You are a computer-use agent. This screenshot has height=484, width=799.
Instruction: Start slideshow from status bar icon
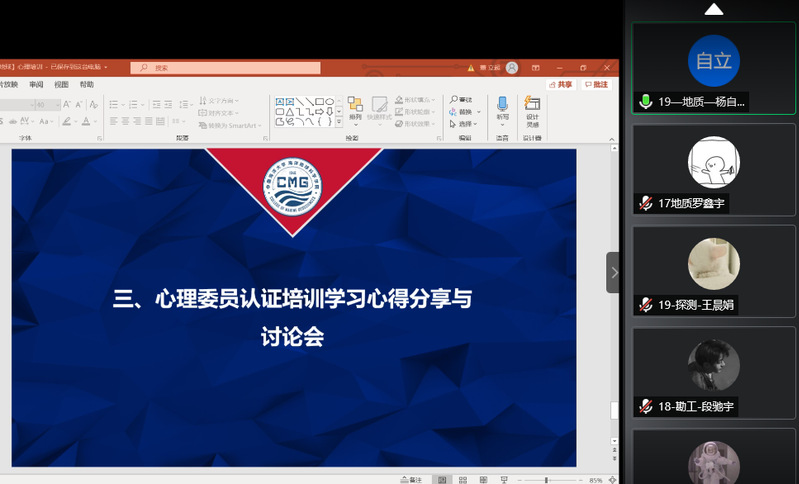pos(504,480)
